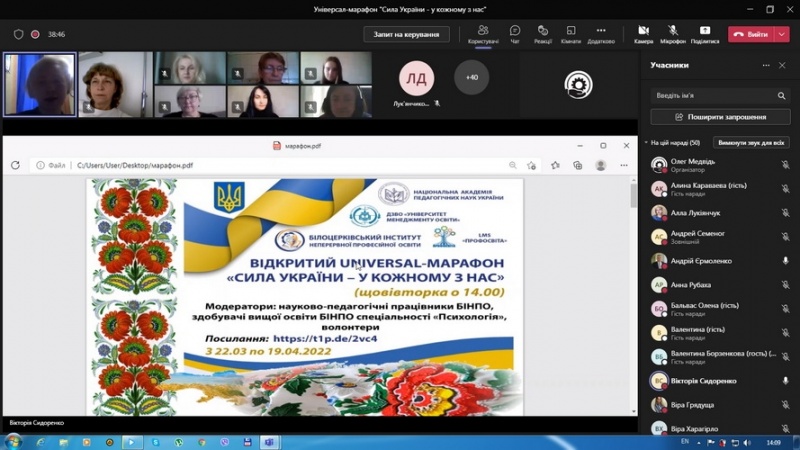Open the Учасники panel more options menu
Screen dimensions: 800x450
766,65
